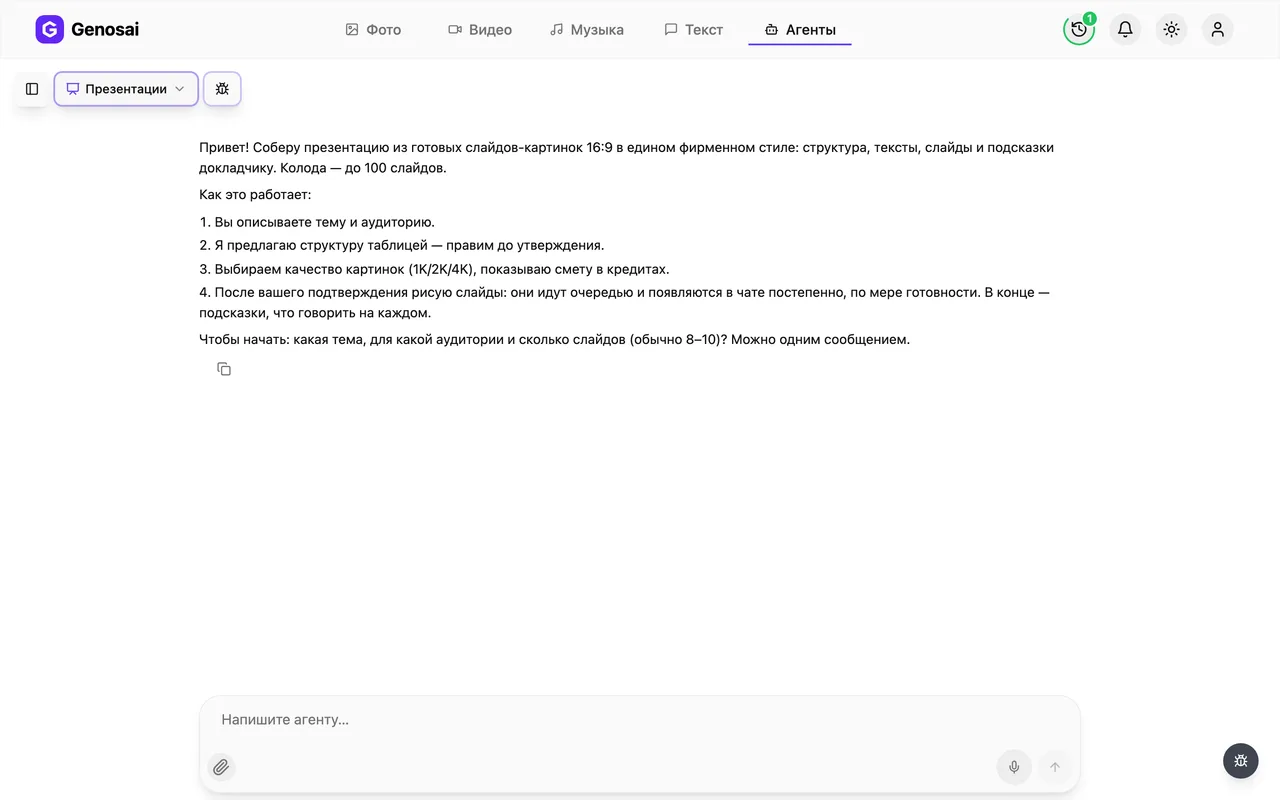This screenshot has width=1280, height=800.
Task: Copy the agent's greeting message
Action: click(224, 369)
